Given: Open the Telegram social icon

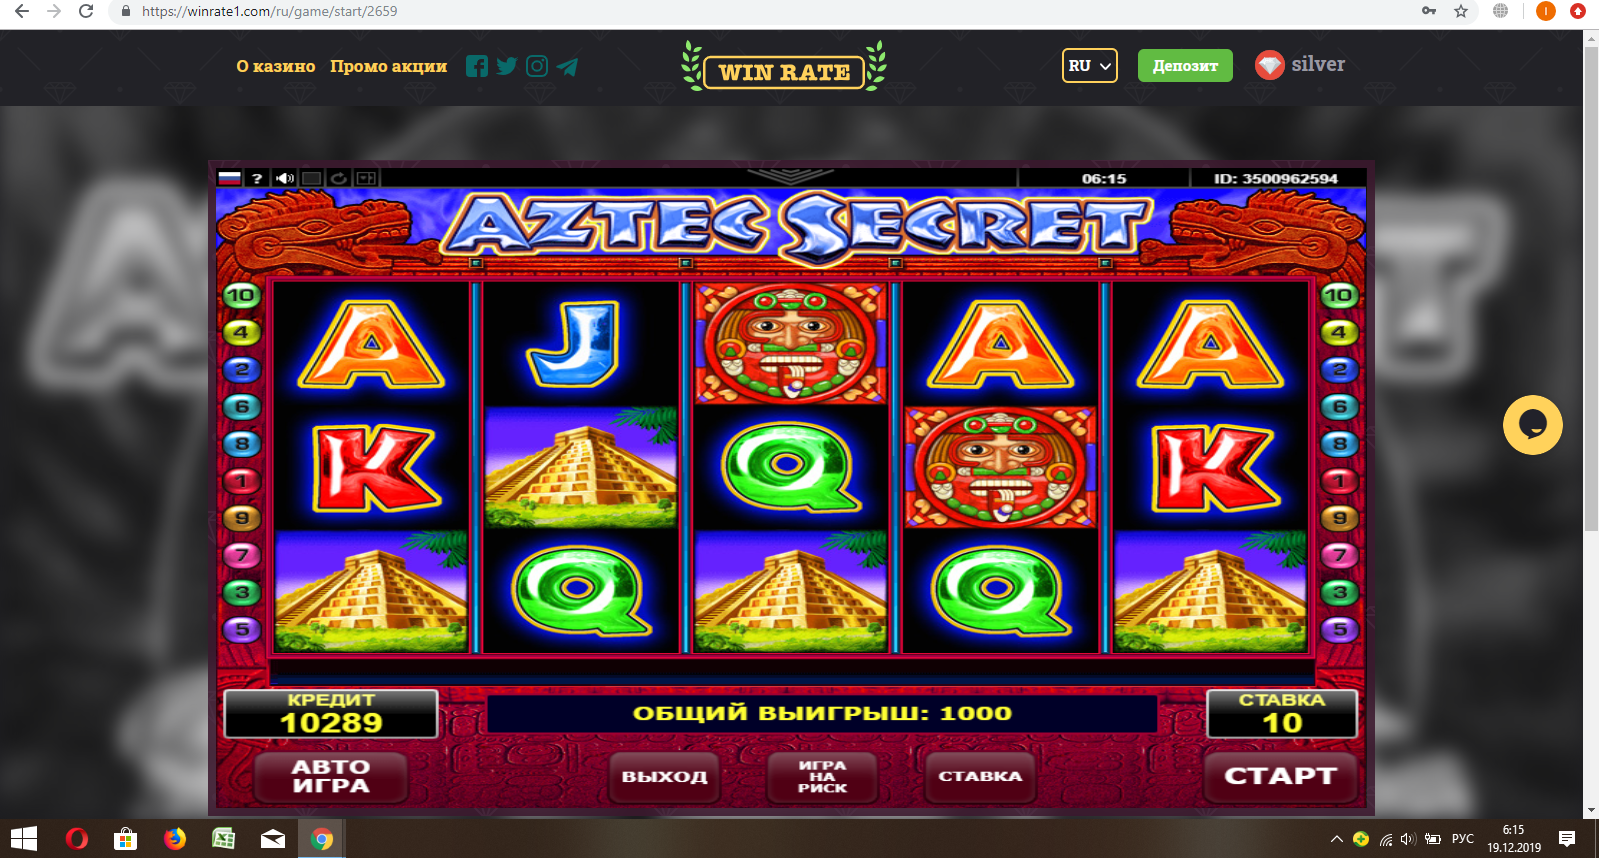Looking at the screenshot, I should pos(567,66).
